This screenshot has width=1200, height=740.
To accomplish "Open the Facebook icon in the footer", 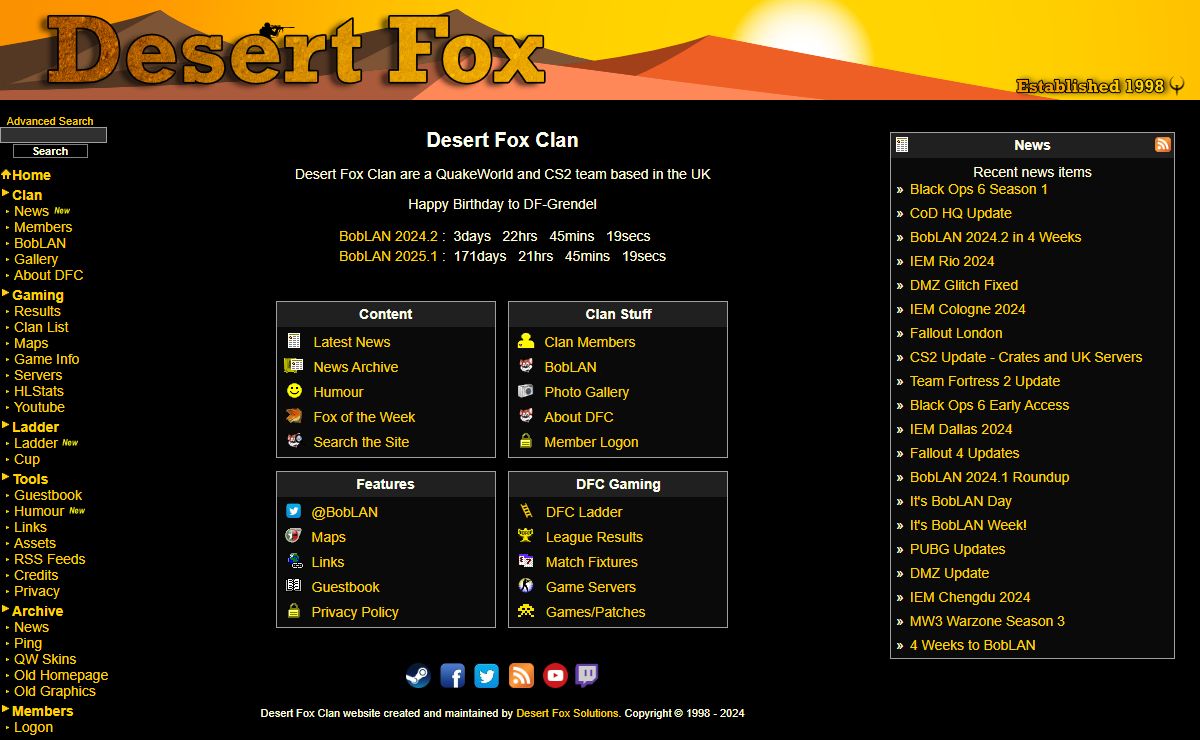I will pyautogui.click(x=453, y=676).
